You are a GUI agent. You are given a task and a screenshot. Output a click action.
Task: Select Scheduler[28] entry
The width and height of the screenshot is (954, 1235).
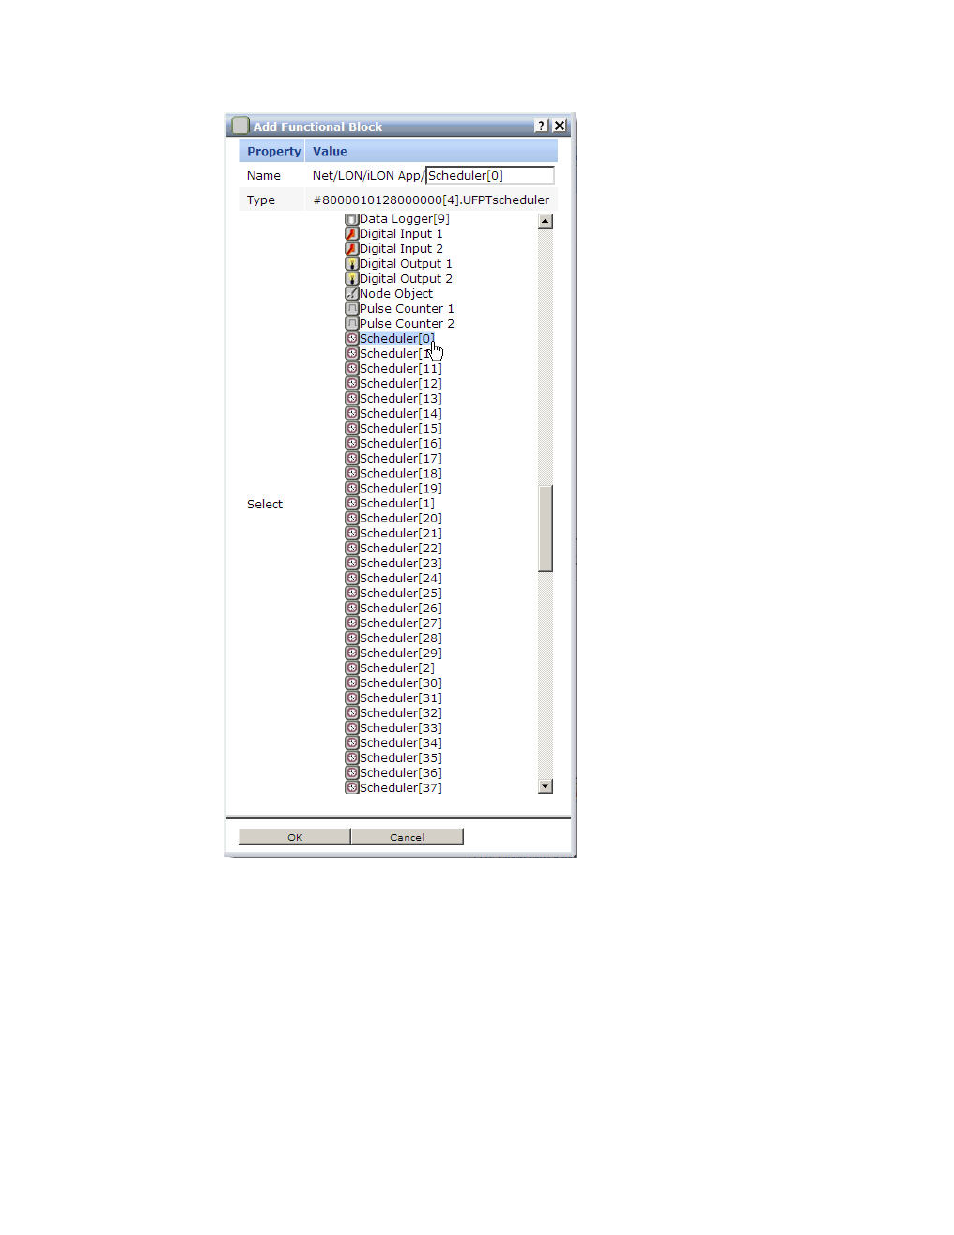point(400,639)
